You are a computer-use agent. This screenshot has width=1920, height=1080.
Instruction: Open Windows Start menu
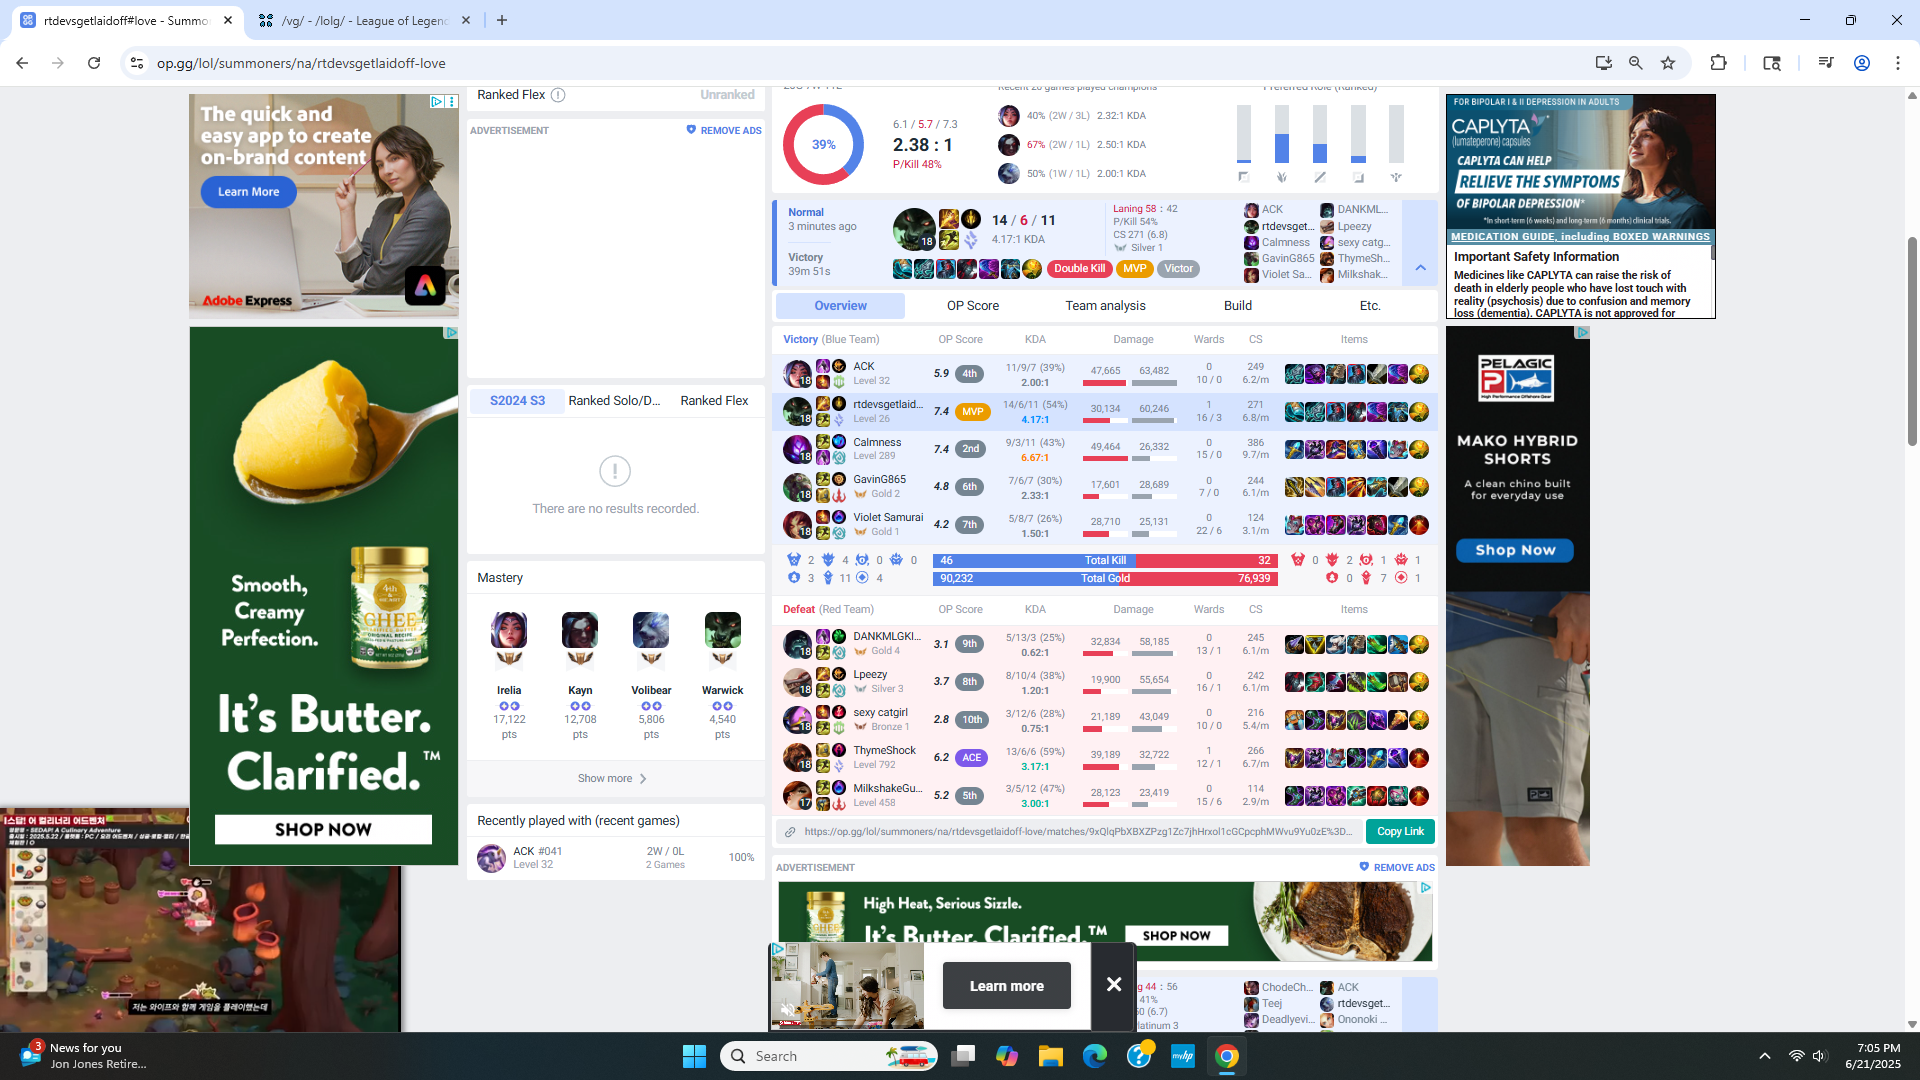[x=694, y=1056]
